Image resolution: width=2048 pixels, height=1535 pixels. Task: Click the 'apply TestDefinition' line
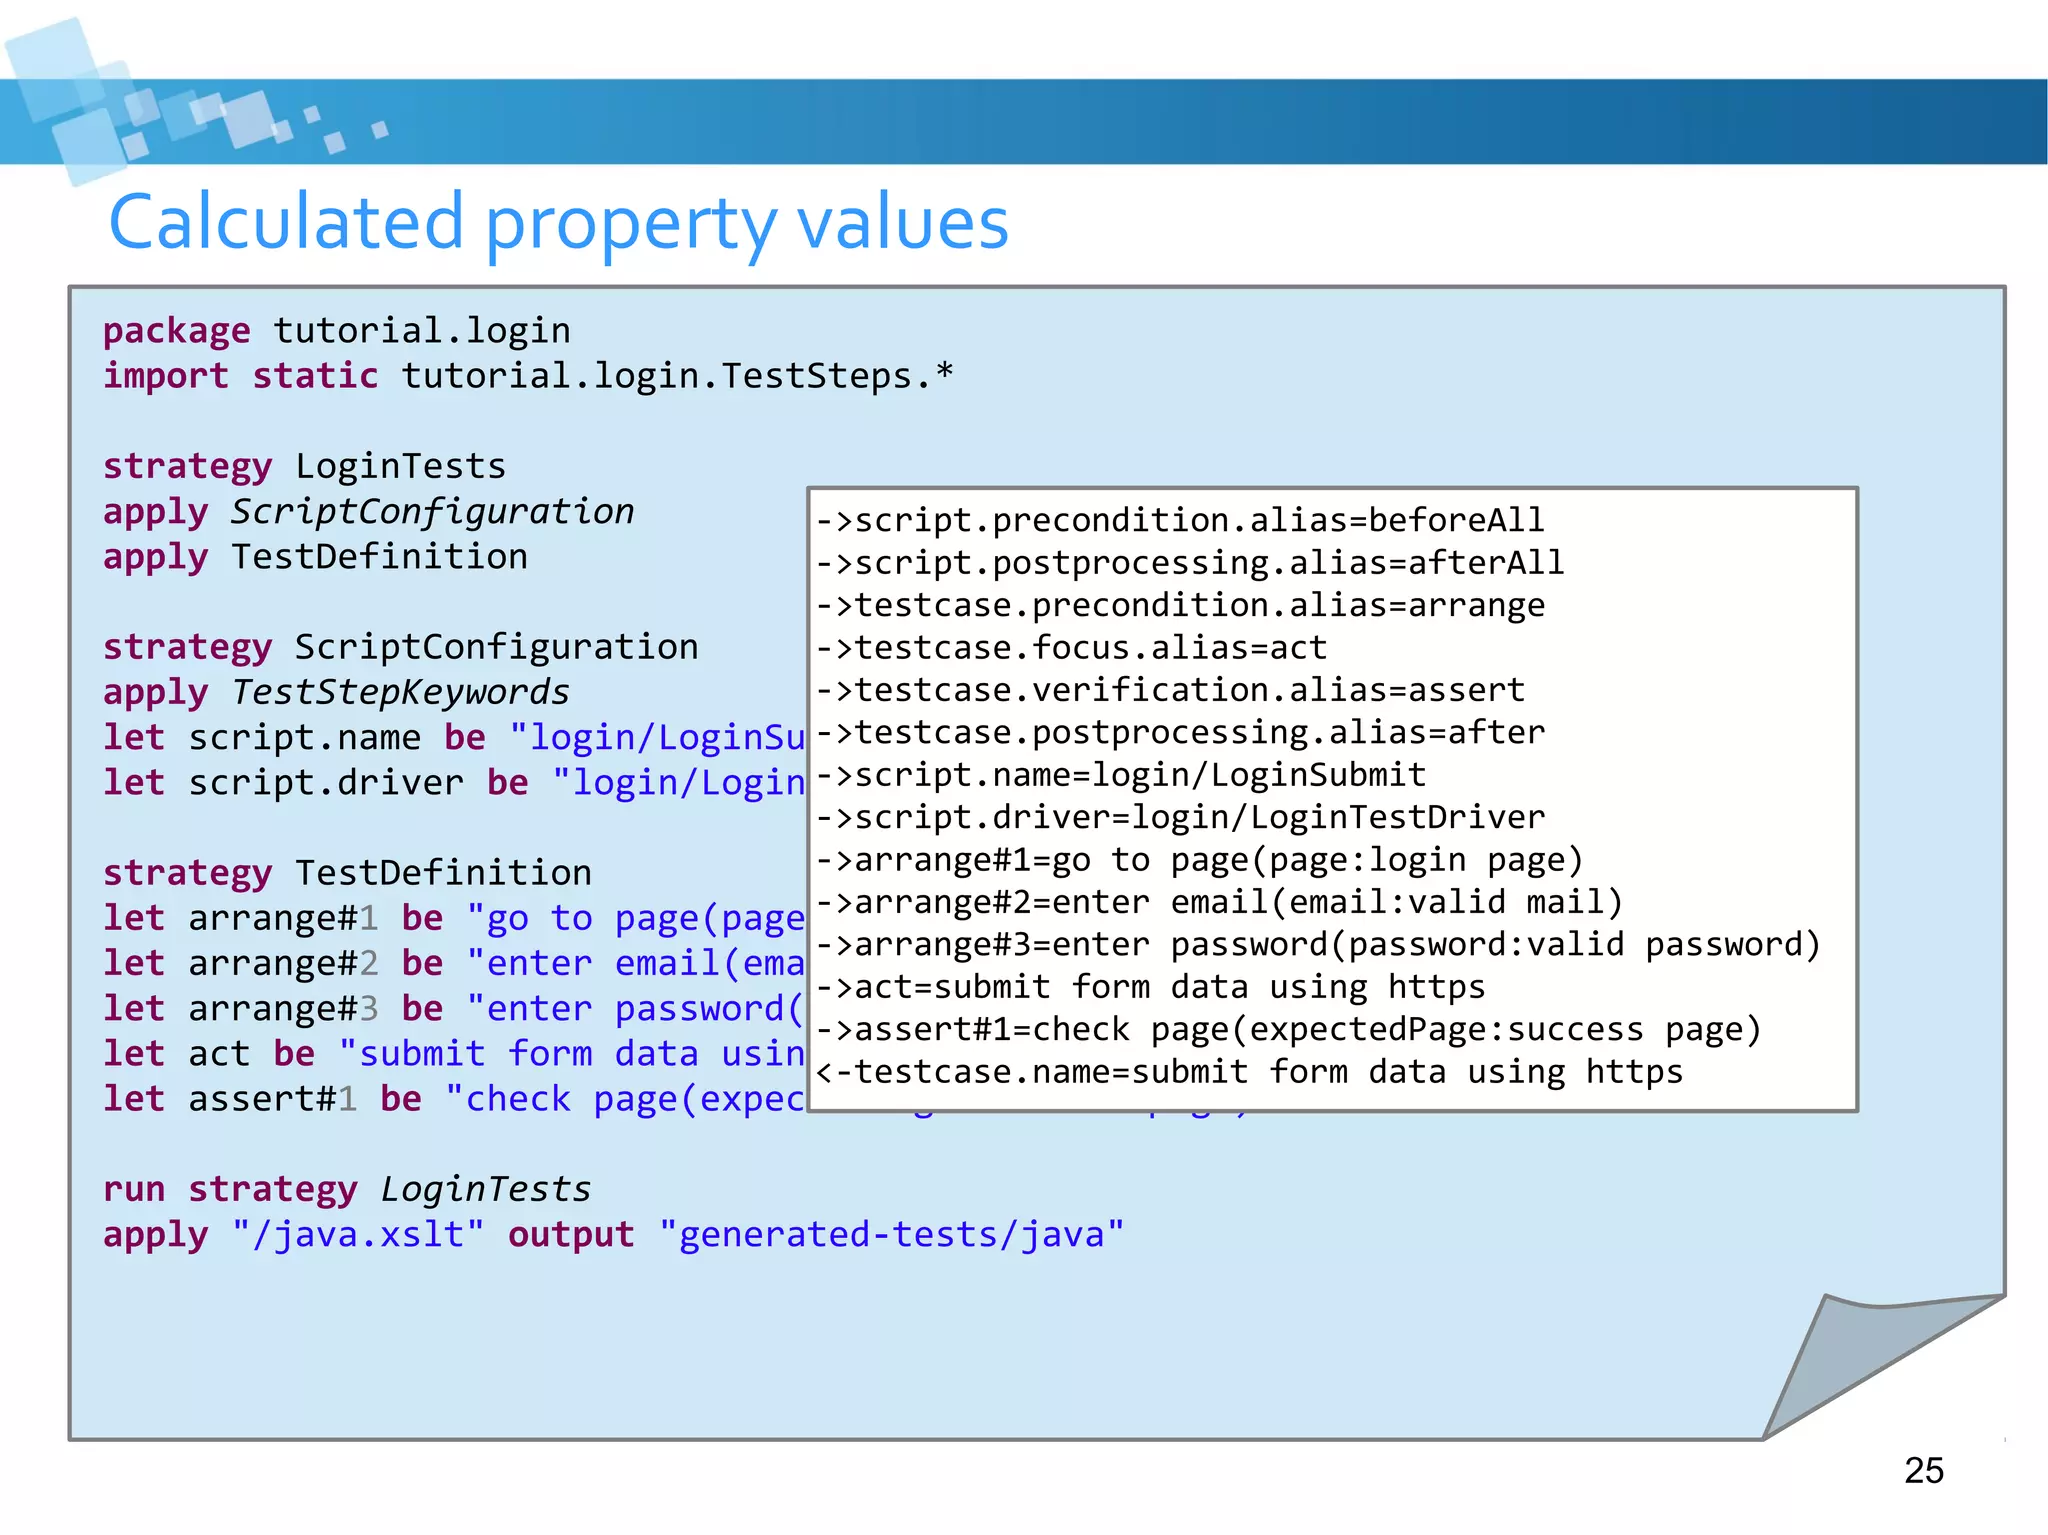(316, 557)
